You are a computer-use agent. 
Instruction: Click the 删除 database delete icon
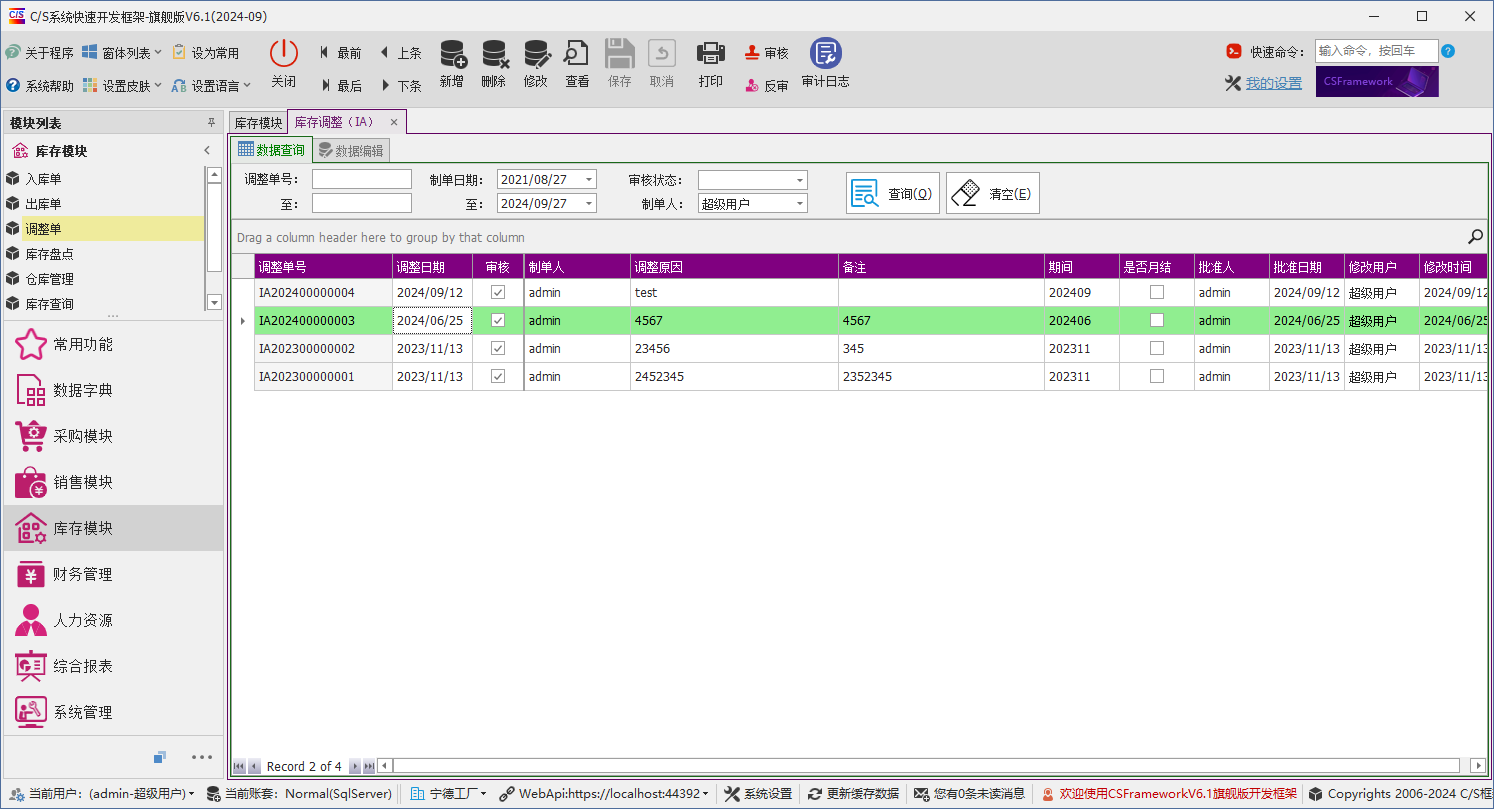pyautogui.click(x=494, y=53)
